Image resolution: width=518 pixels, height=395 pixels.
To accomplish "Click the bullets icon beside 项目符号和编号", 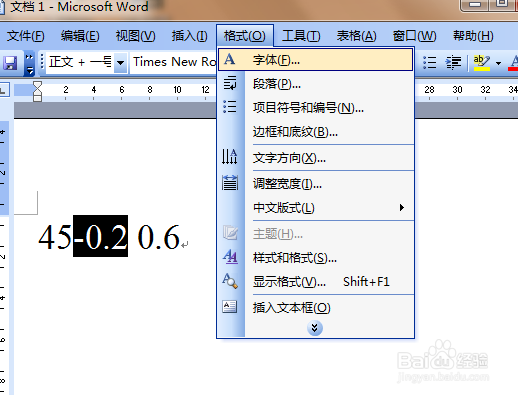I will tap(230, 107).
